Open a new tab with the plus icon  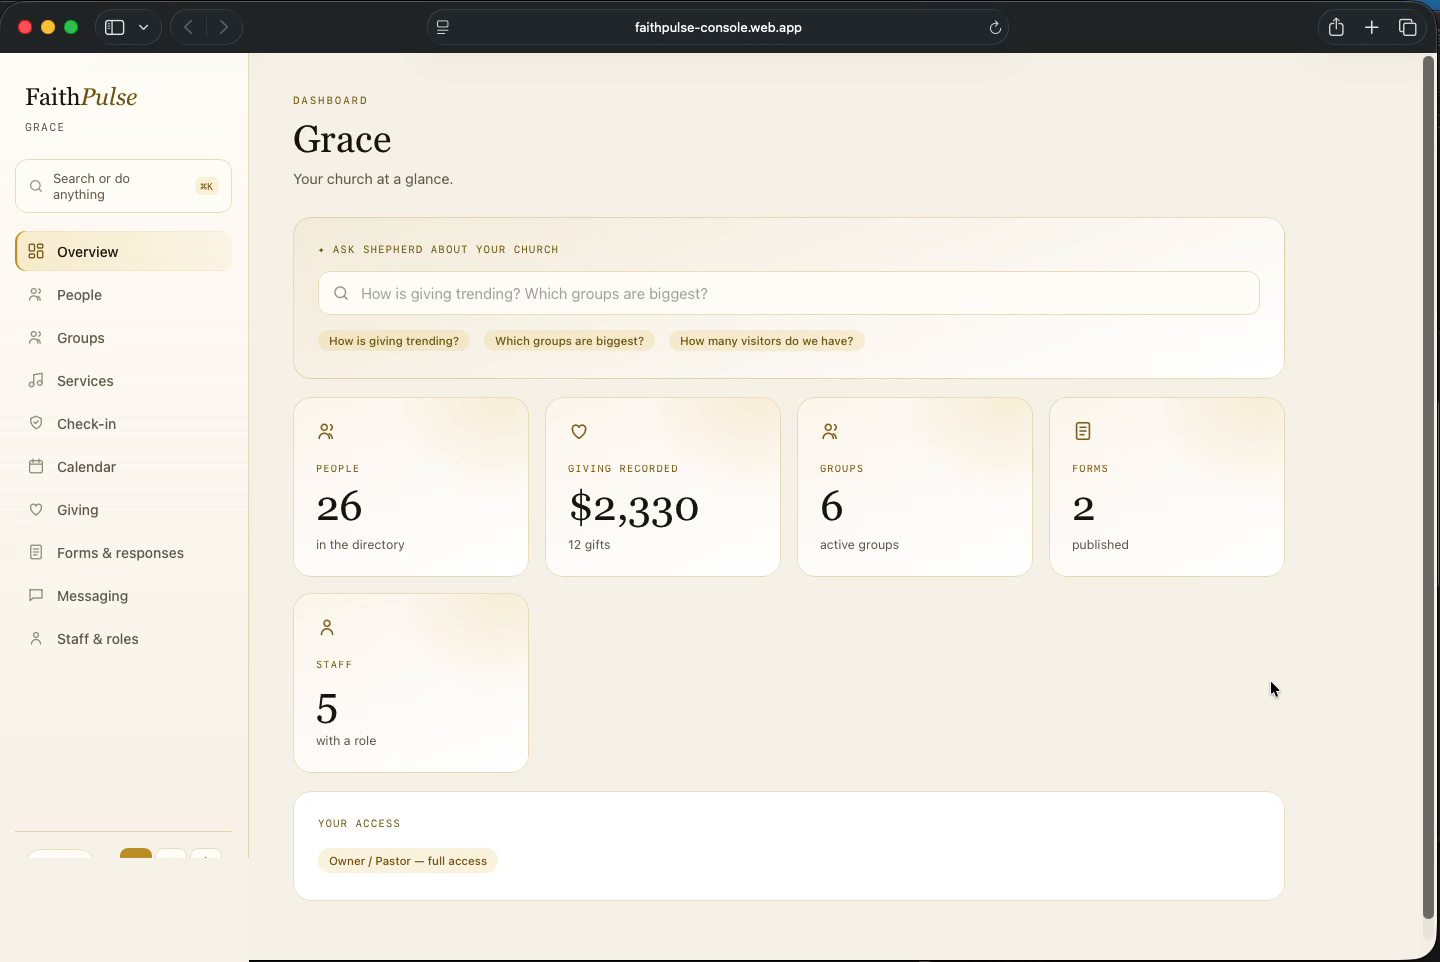[1372, 27]
